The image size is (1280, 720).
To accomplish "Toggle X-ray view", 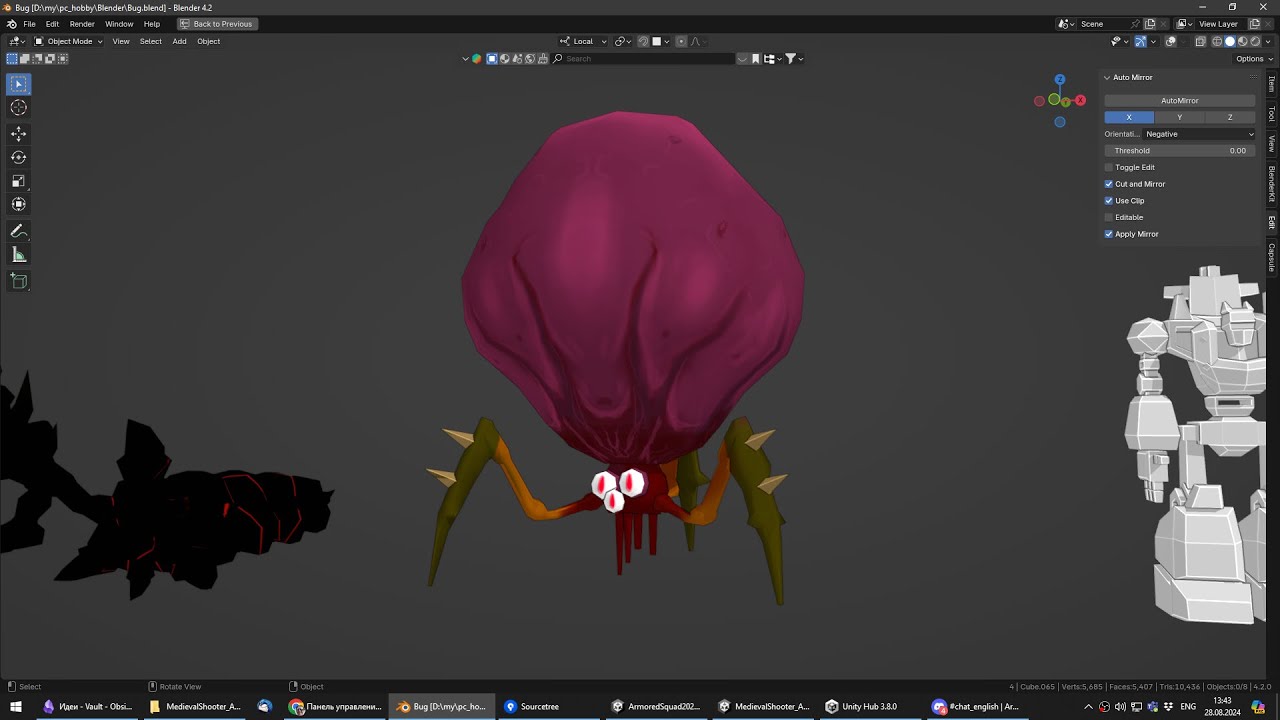I will point(1200,41).
